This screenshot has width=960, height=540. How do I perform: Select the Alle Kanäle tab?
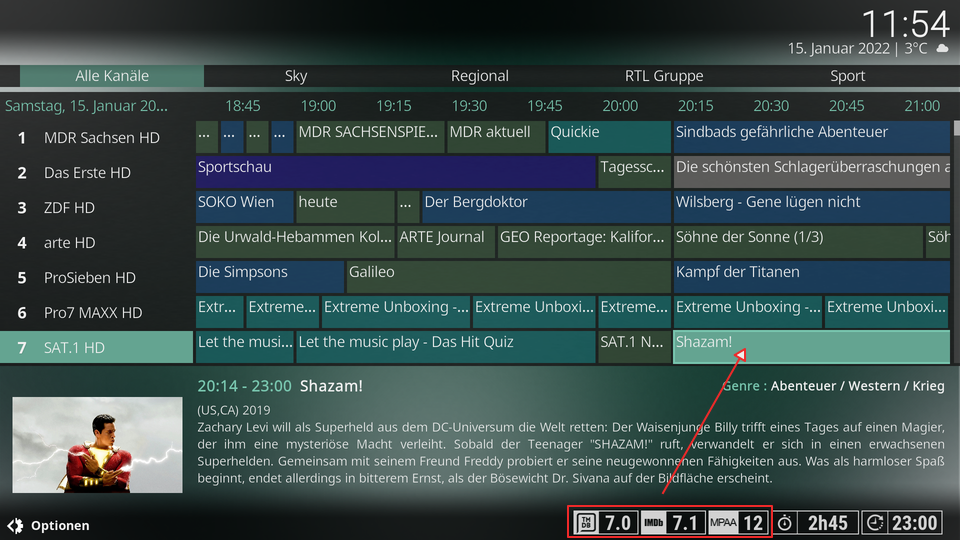[x=112, y=76]
